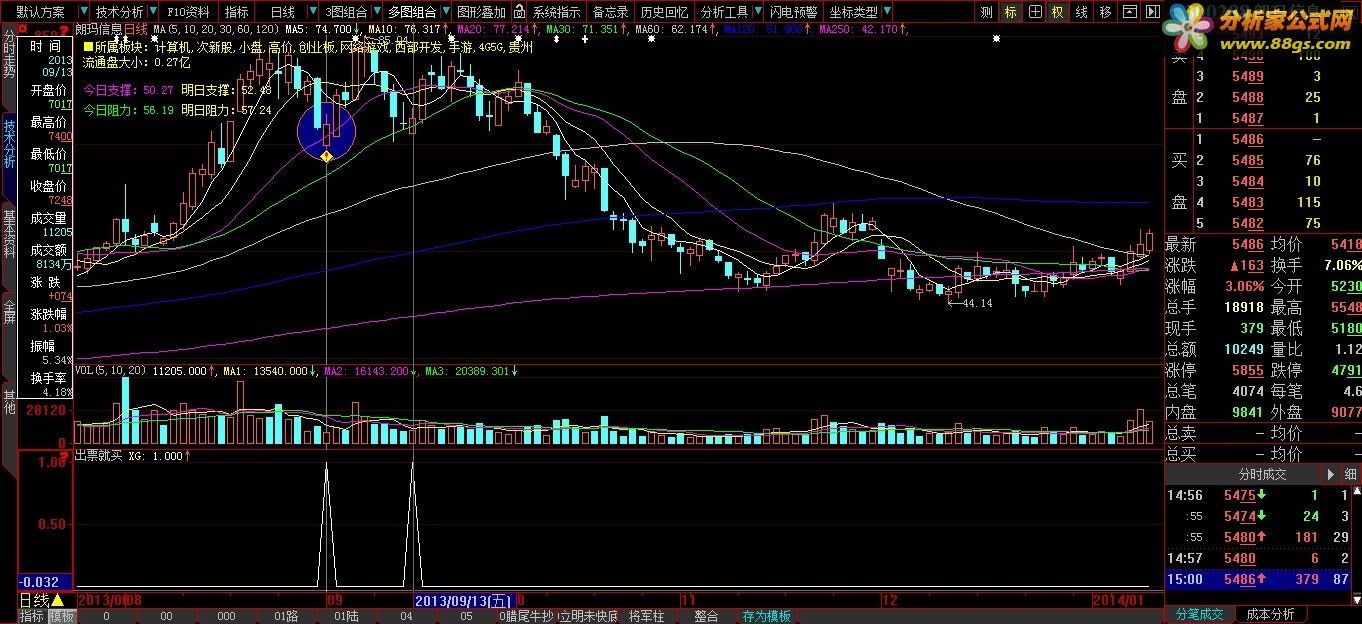This screenshot has width=1362, height=624.
Task: Expand the 多图组合 dropdown arrow
Action: (x=444, y=12)
